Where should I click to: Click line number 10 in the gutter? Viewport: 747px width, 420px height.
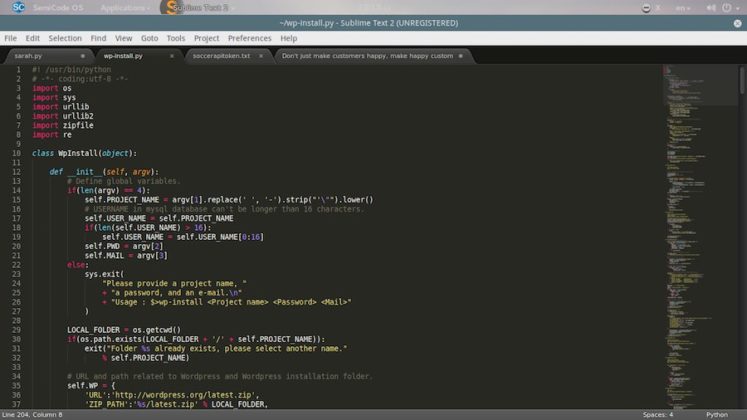tap(17, 153)
